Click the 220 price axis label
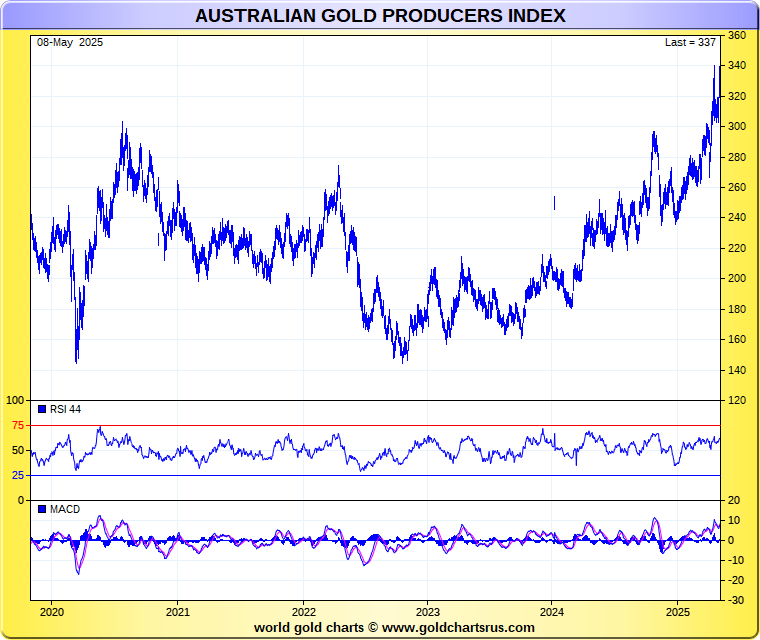Image resolution: width=760 pixels, height=640 pixels. [x=737, y=248]
